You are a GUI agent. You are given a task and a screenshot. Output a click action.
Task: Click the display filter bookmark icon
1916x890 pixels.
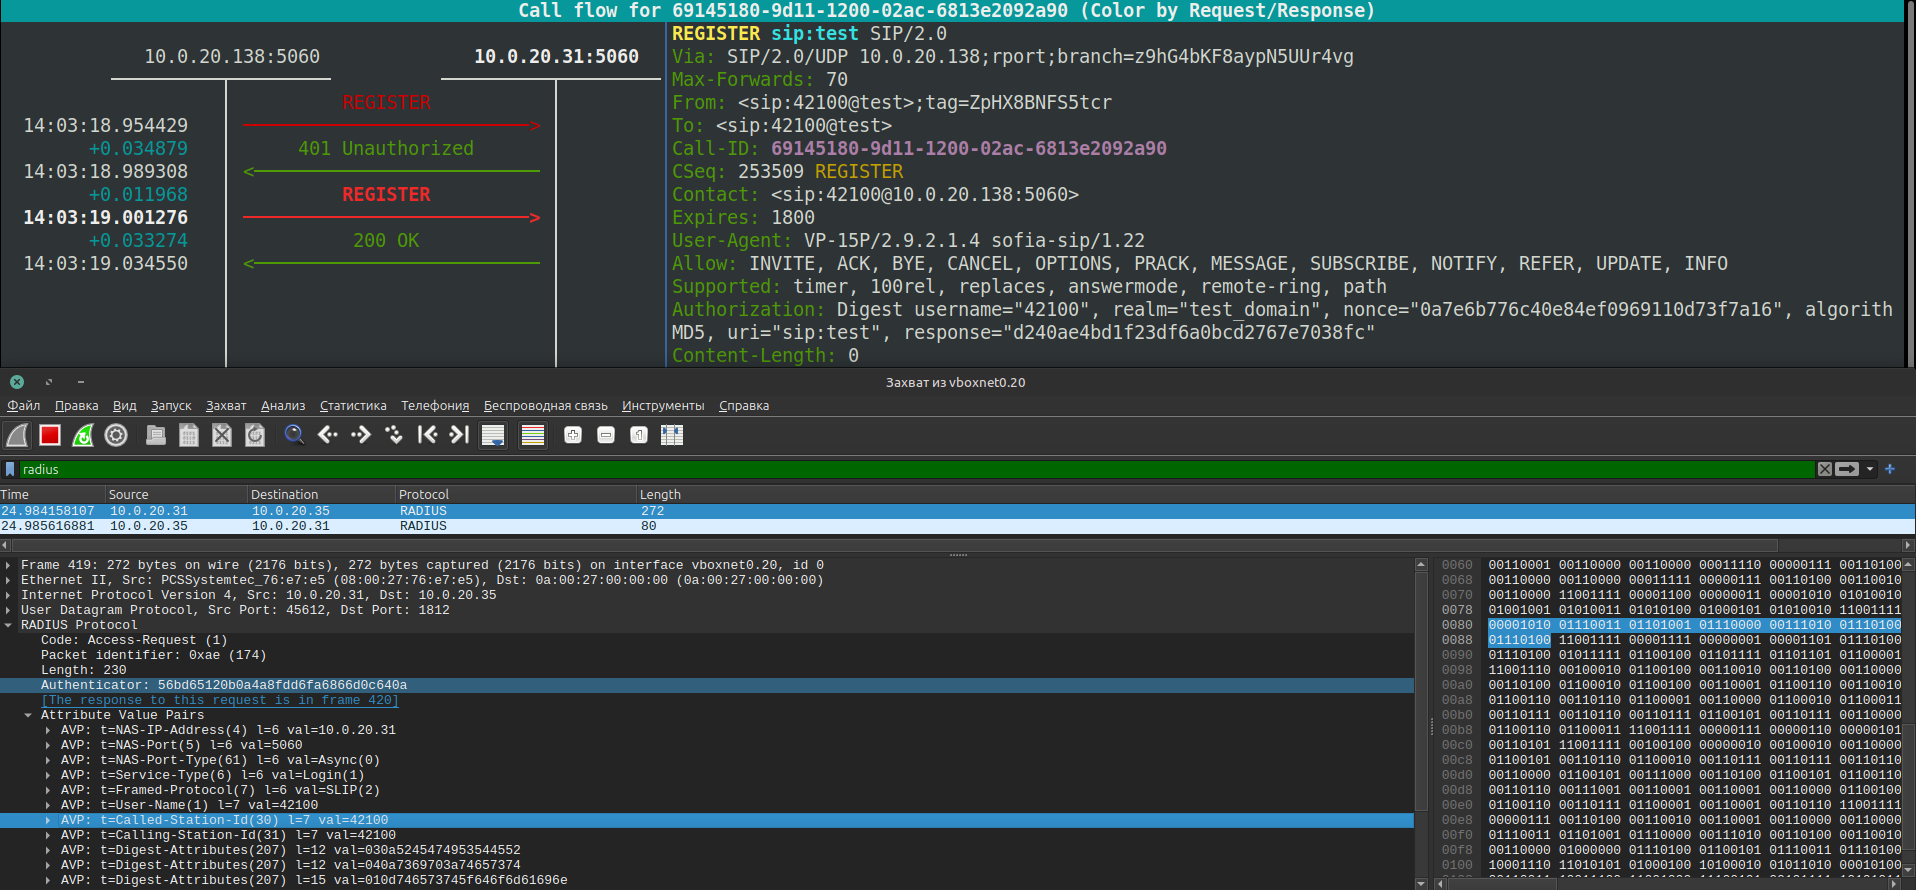click(10, 469)
